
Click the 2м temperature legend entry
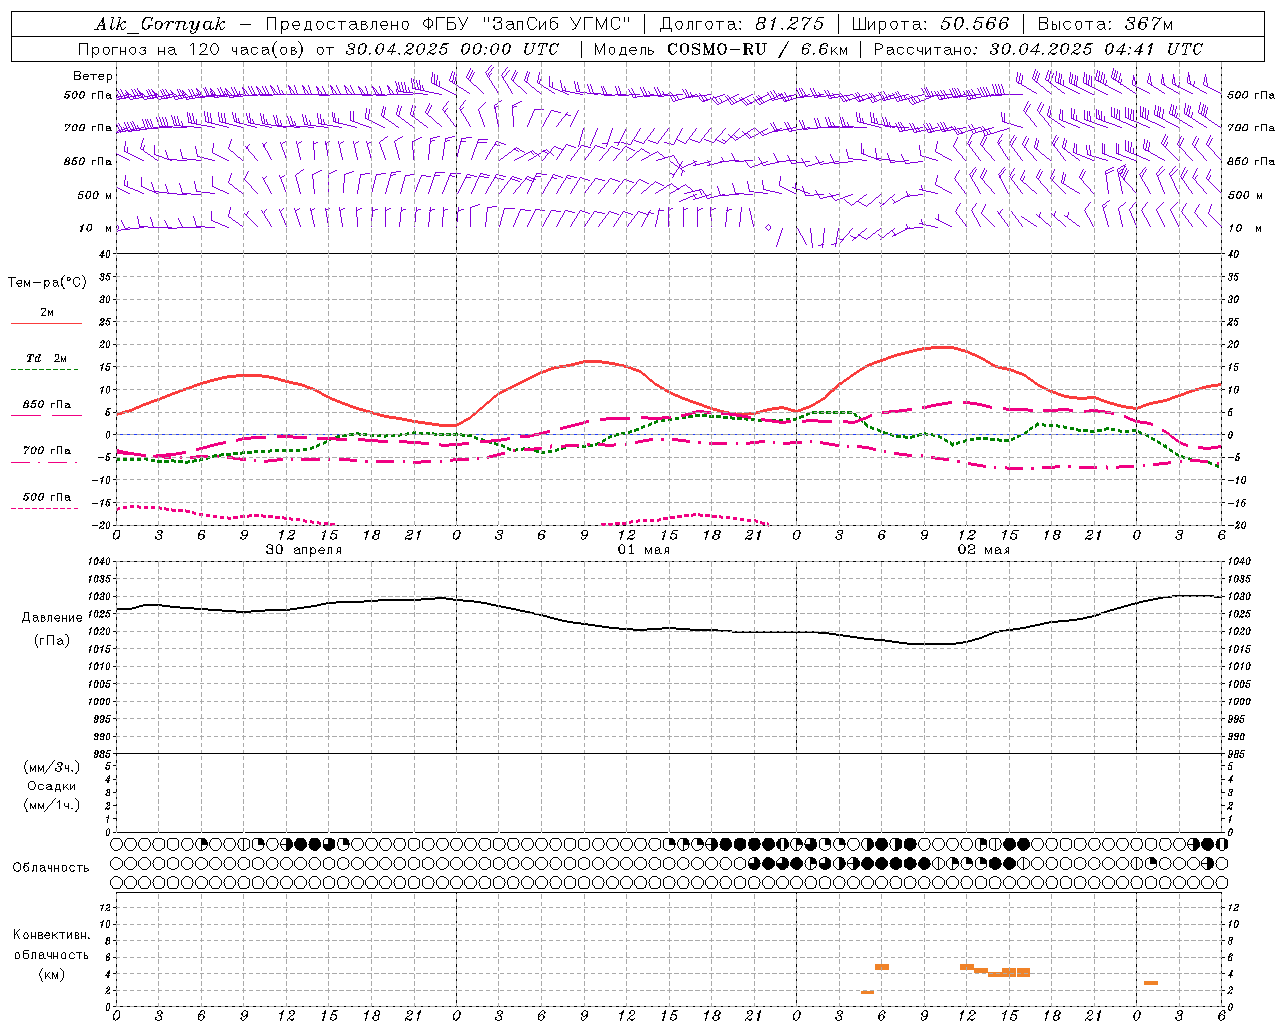(47, 312)
